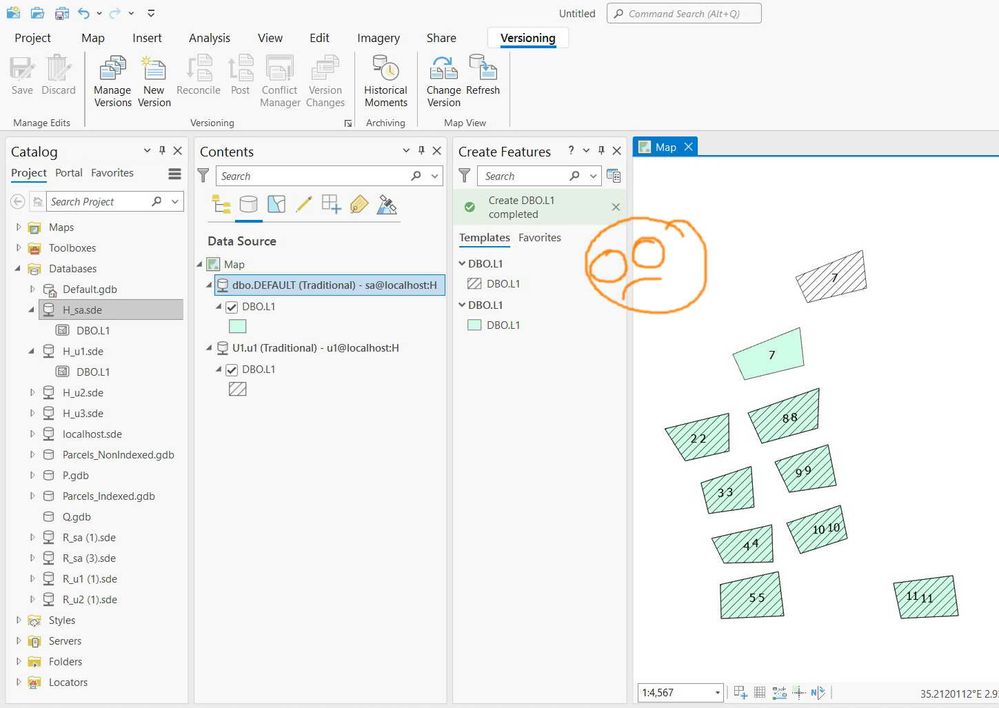Select List By Editing view
The height and width of the screenshot is (708, 999).
click(x=304, y=205)
